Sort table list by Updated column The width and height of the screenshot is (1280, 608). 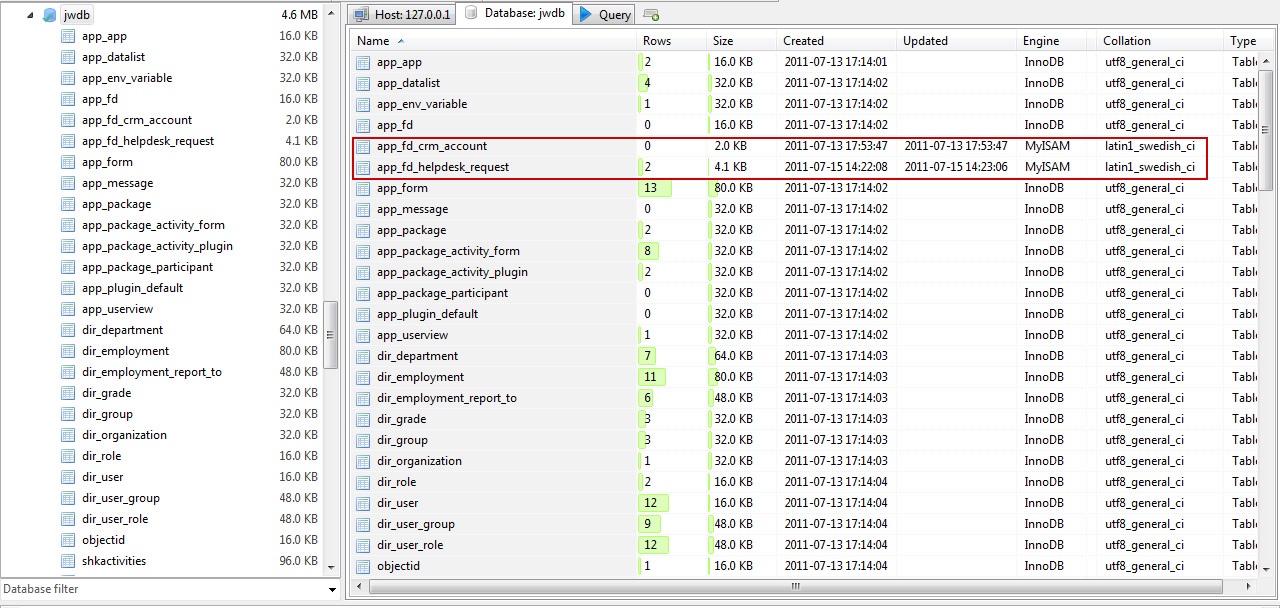point(956,41)
